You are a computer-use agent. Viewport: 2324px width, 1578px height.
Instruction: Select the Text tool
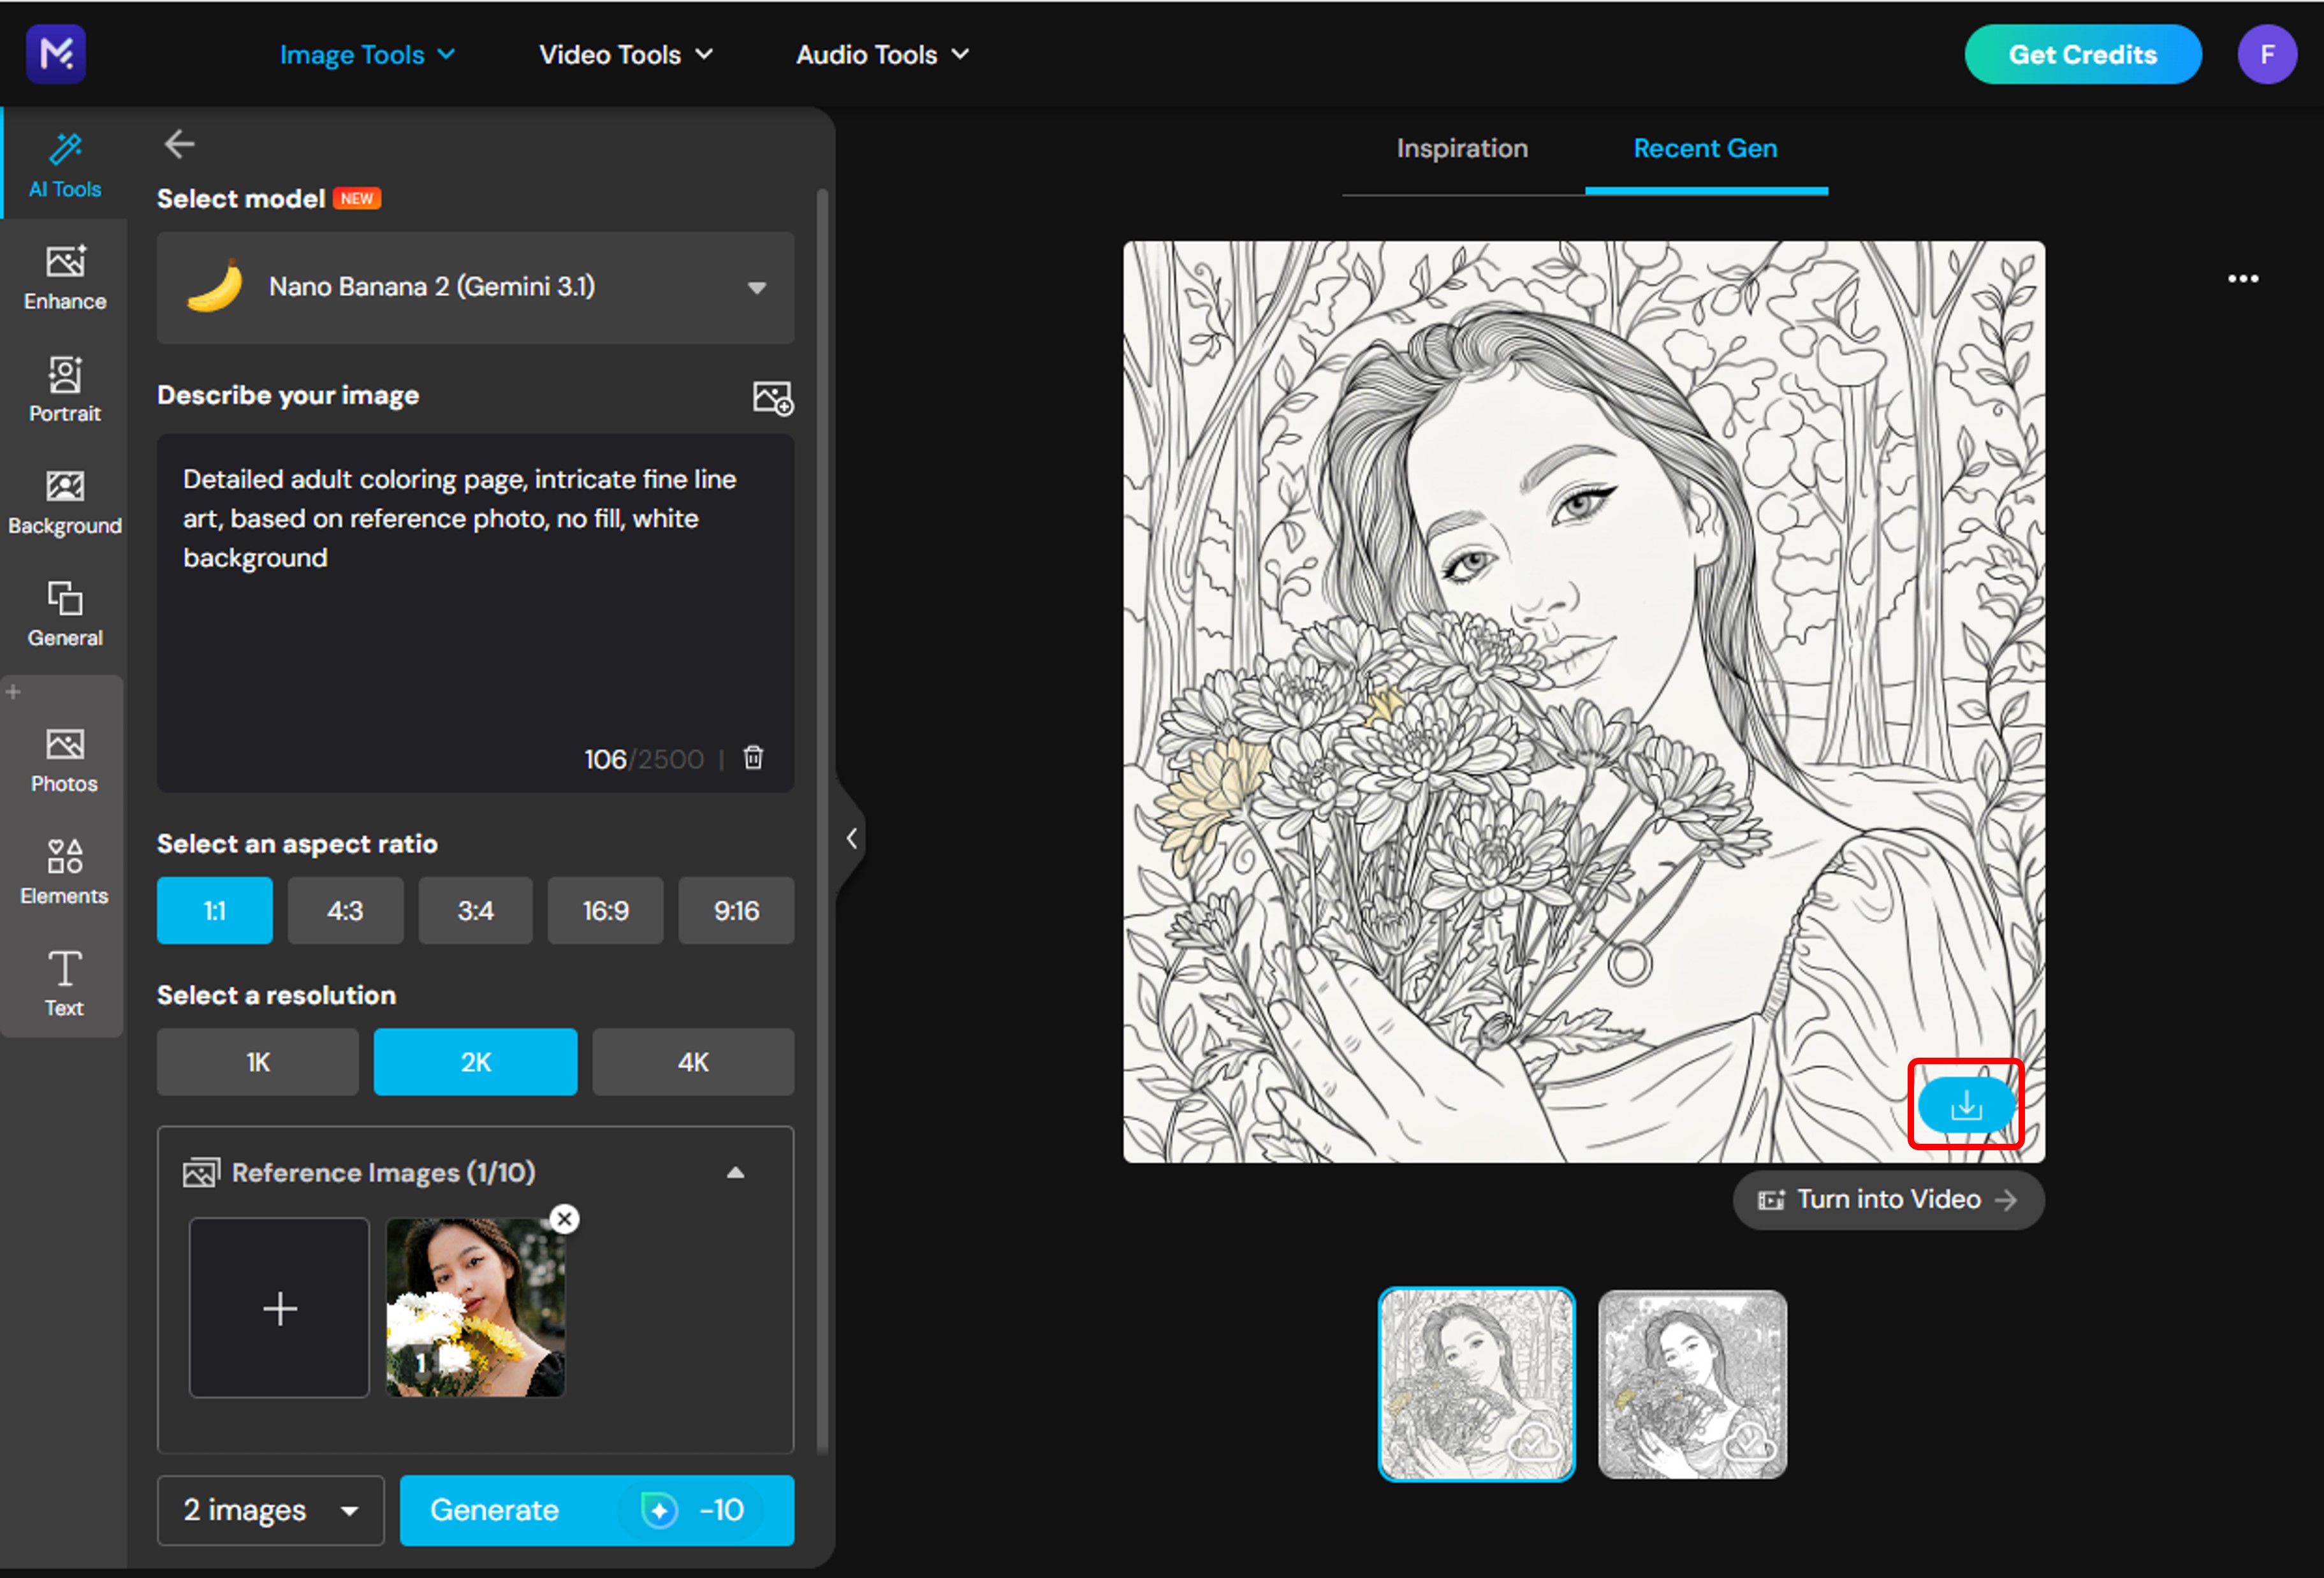64,983
